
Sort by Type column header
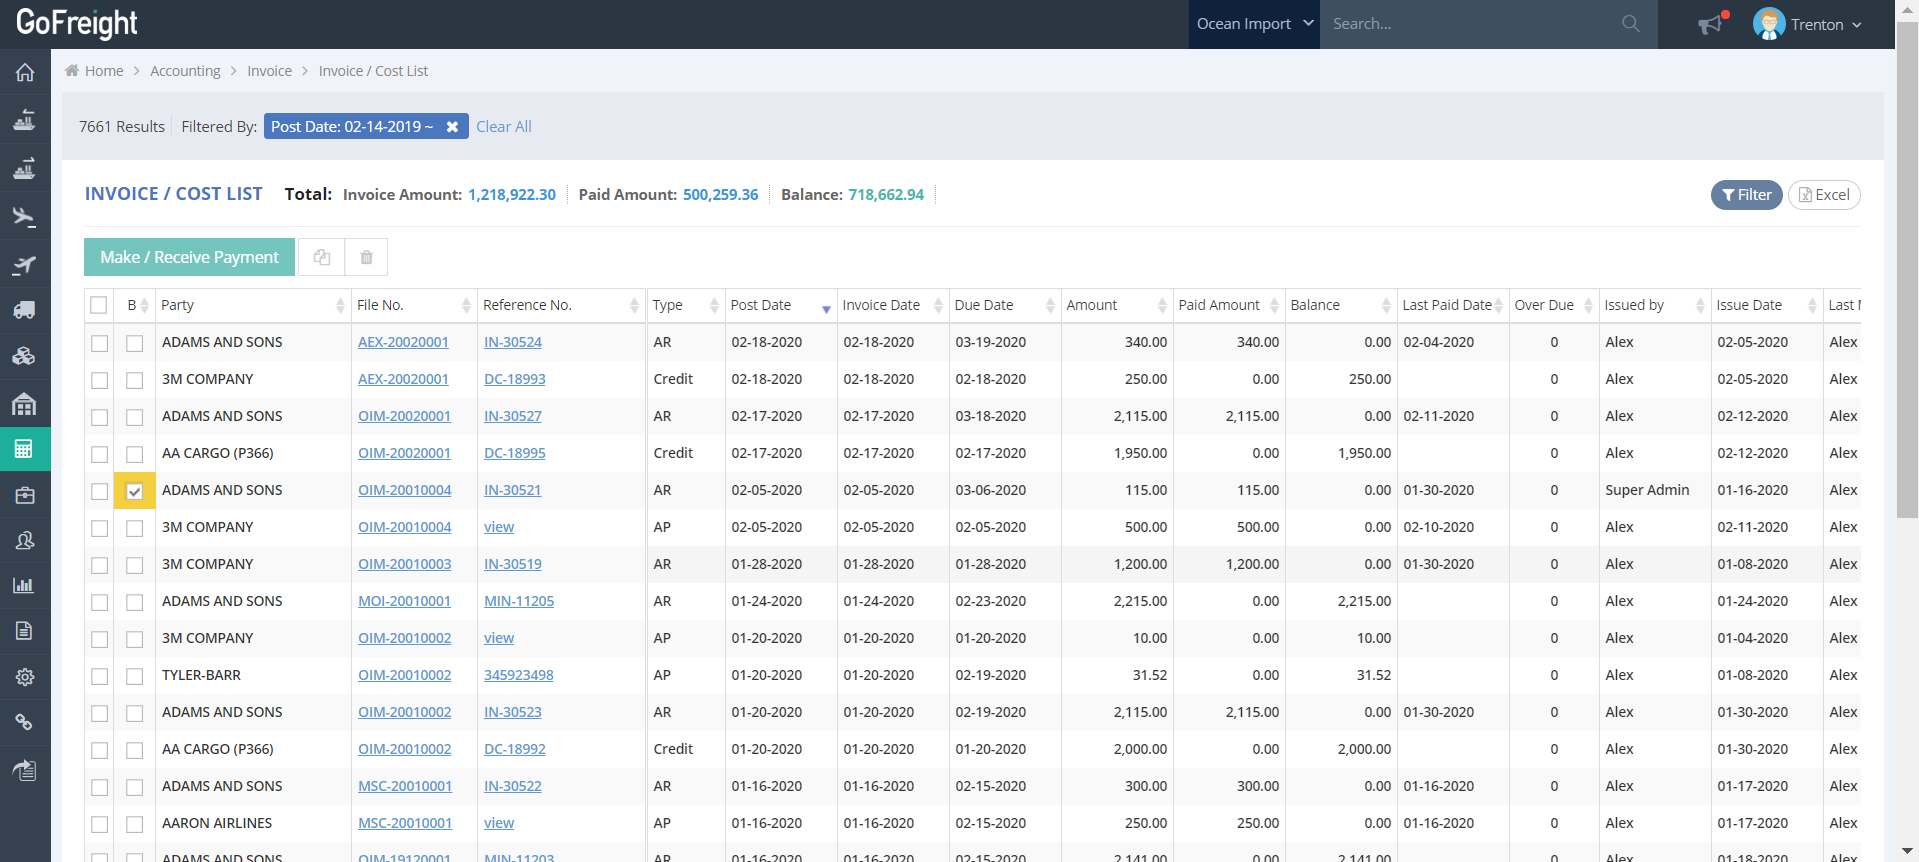pos(685,305)
